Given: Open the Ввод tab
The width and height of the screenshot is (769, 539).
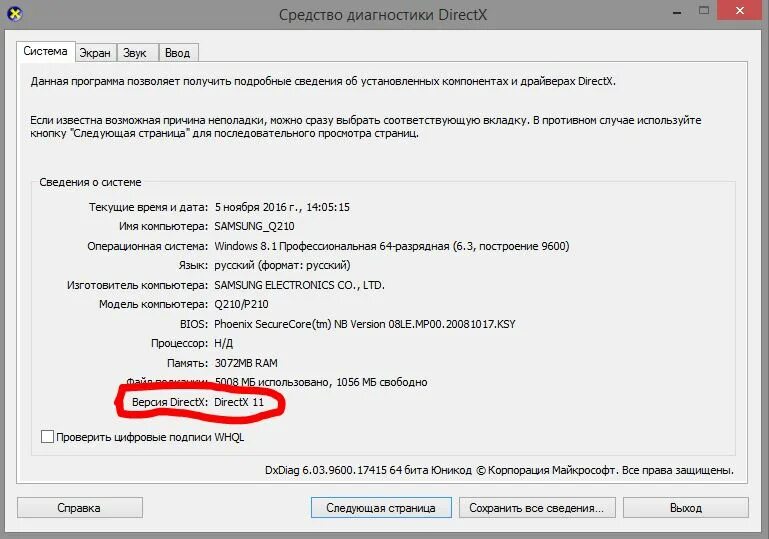Looking at the screenshot, I should pyautogui.click(x=178, y=53).
